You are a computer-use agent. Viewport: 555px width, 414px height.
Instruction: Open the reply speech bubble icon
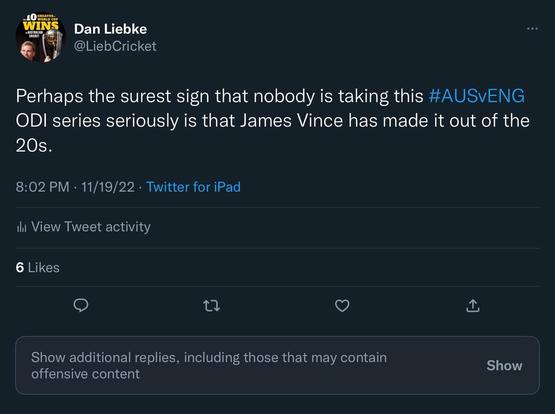point(81,305)
